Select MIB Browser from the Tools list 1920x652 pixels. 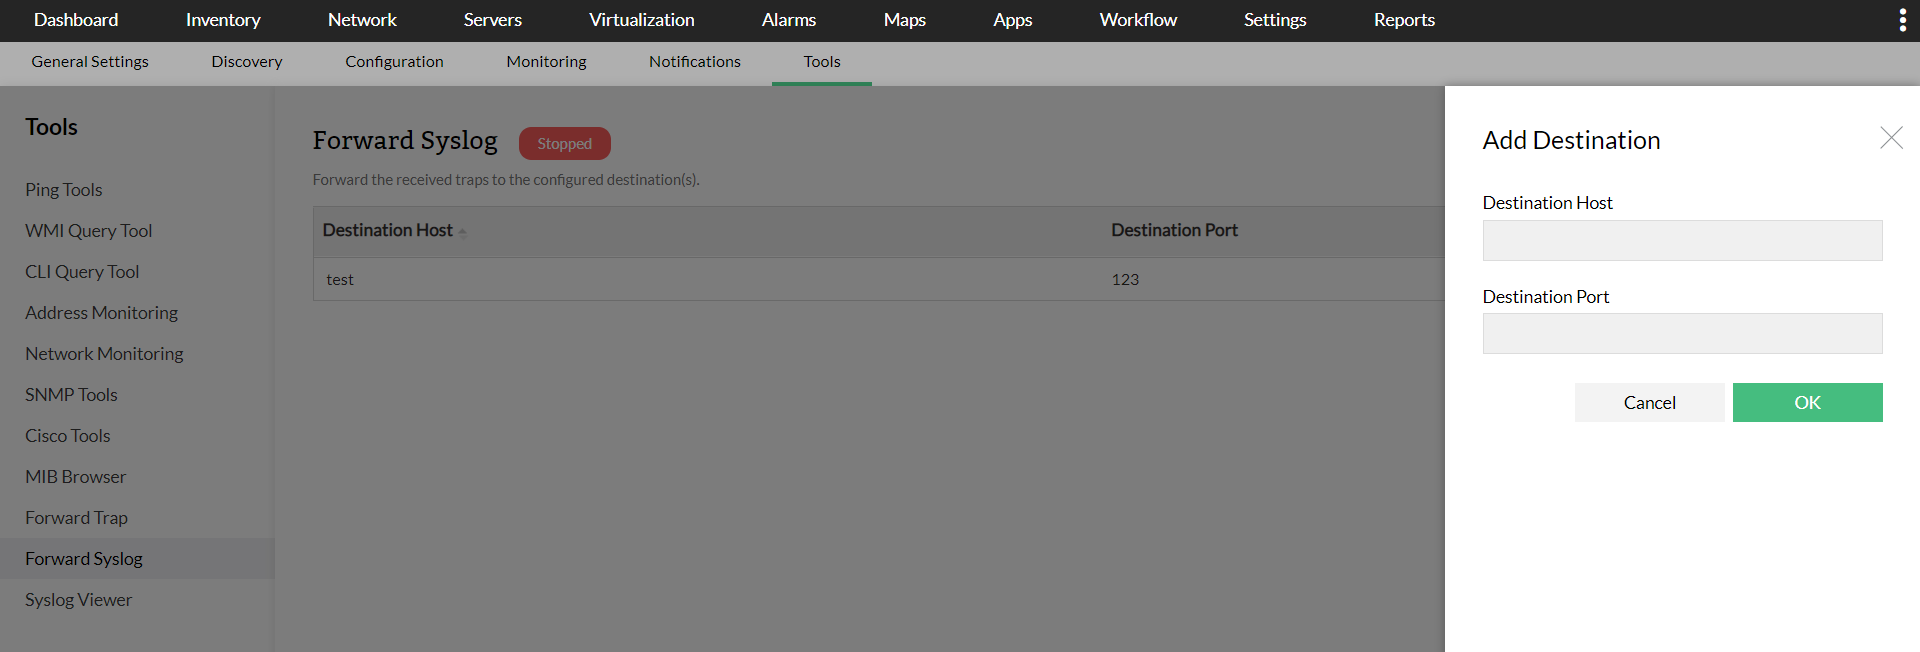tap(76, 477)
